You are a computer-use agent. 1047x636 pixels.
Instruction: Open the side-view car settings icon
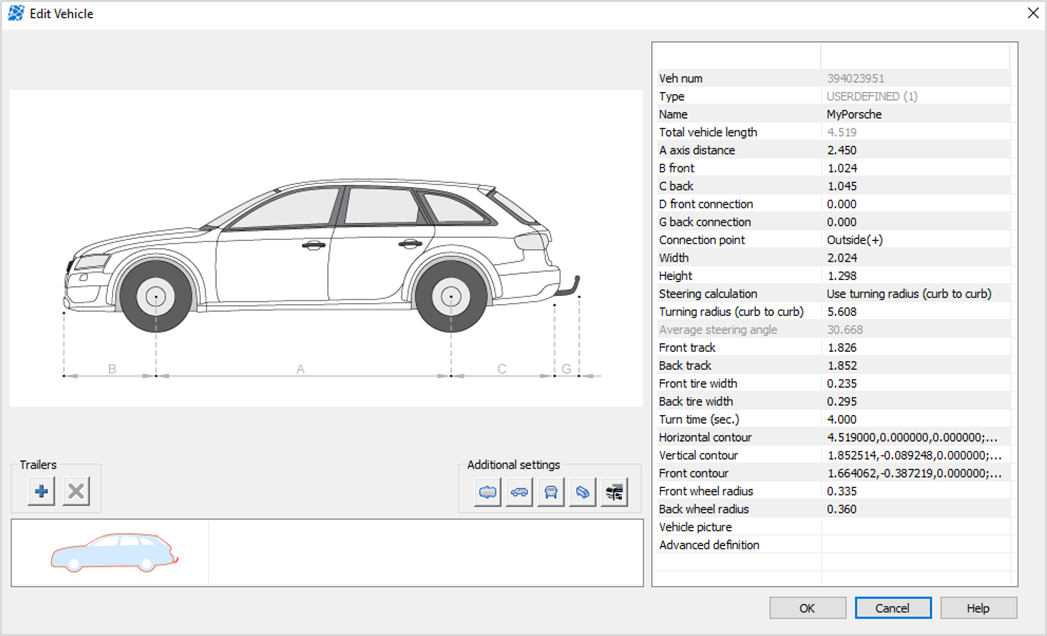519,492
